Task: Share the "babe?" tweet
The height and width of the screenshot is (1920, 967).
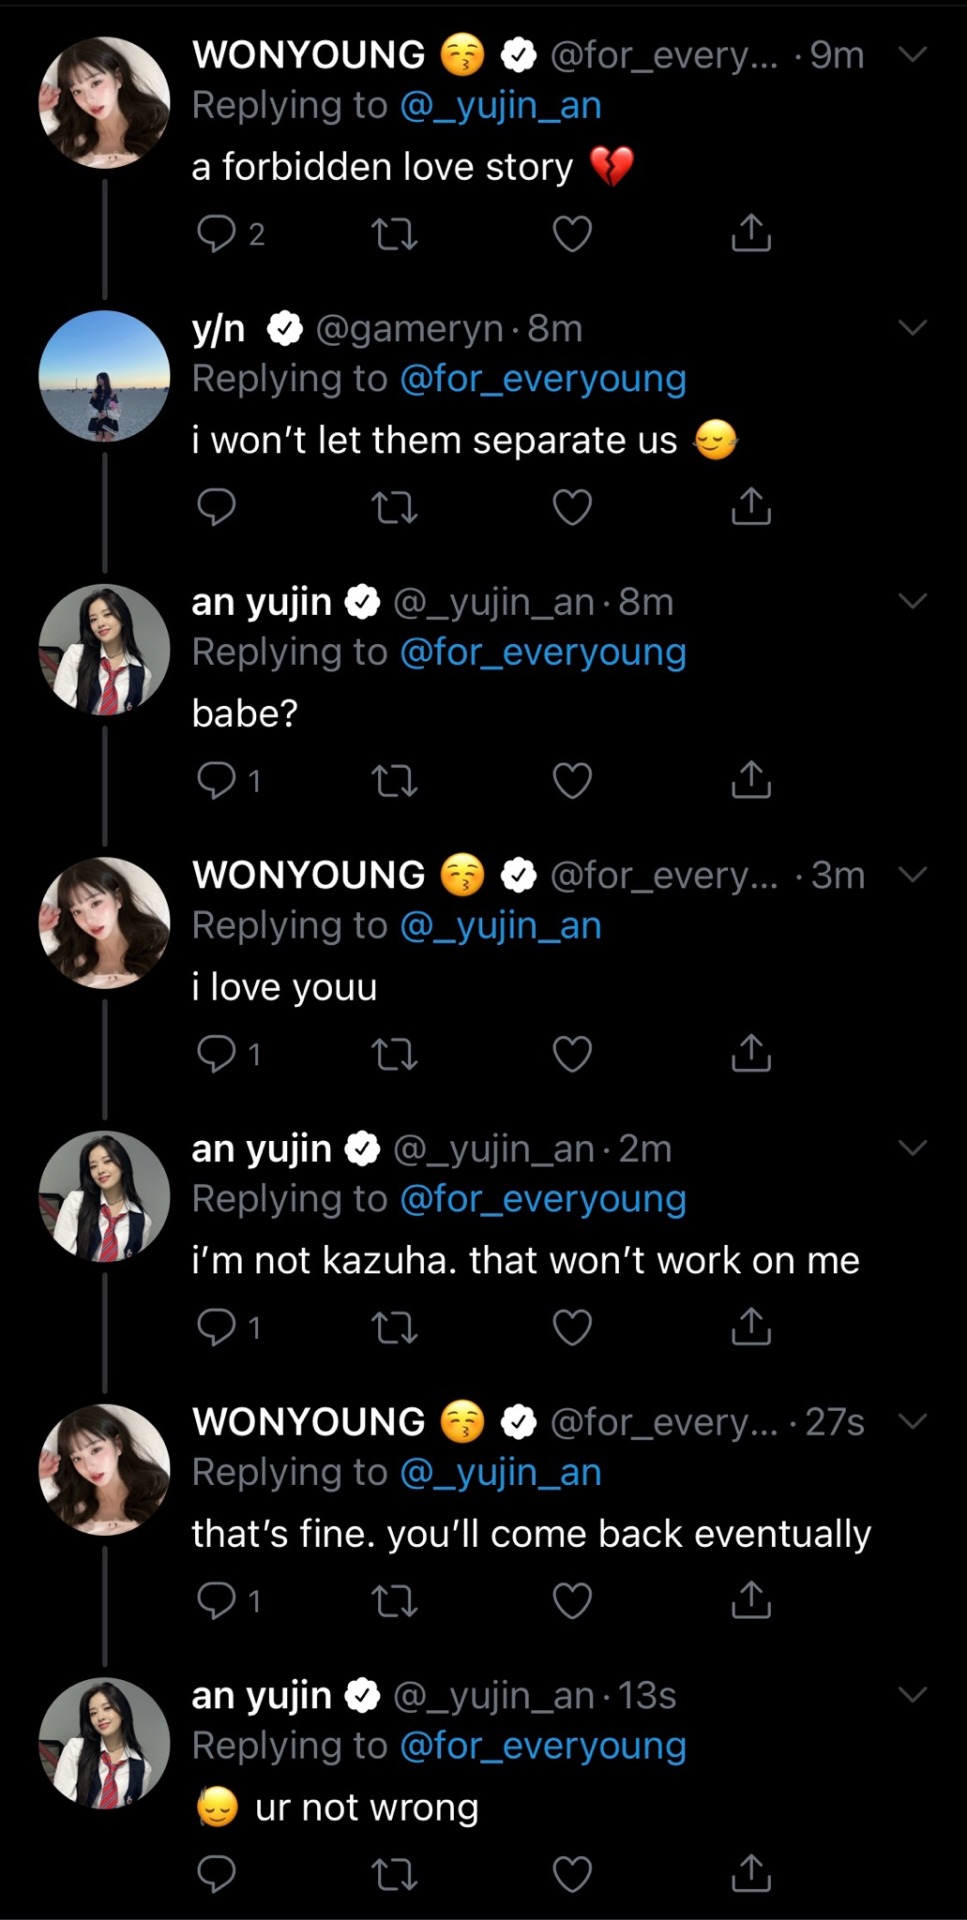Action: tap(751, 780)
